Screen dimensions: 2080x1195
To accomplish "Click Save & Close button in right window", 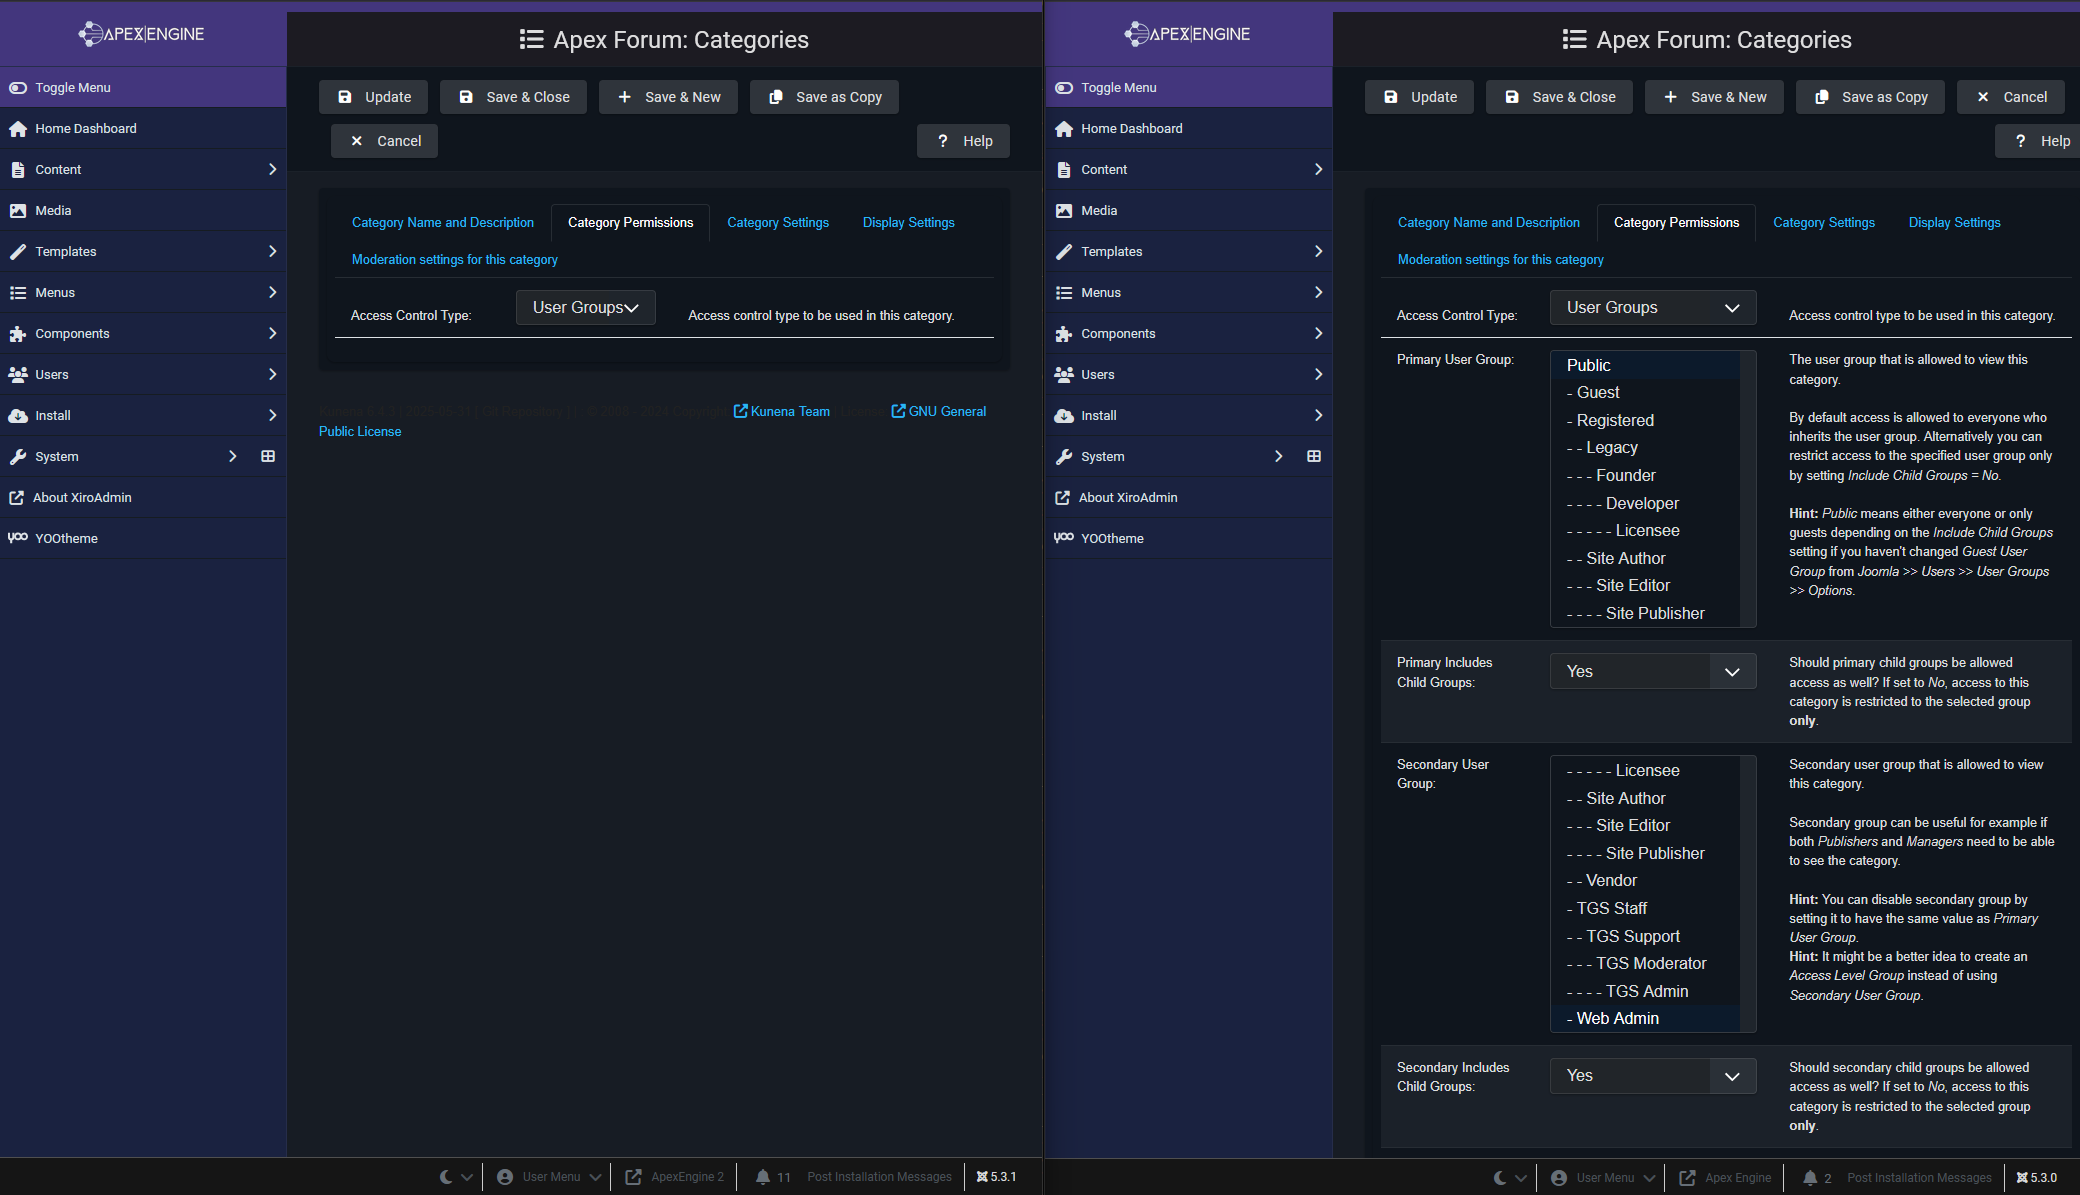I will (x=1559, y=97).
